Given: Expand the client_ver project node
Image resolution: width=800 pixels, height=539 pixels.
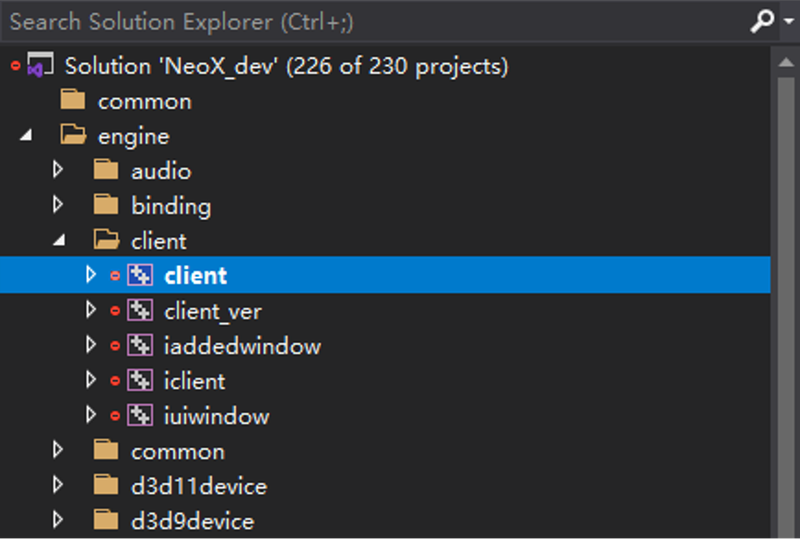Looking at the screenshot, I should [91, 310].
